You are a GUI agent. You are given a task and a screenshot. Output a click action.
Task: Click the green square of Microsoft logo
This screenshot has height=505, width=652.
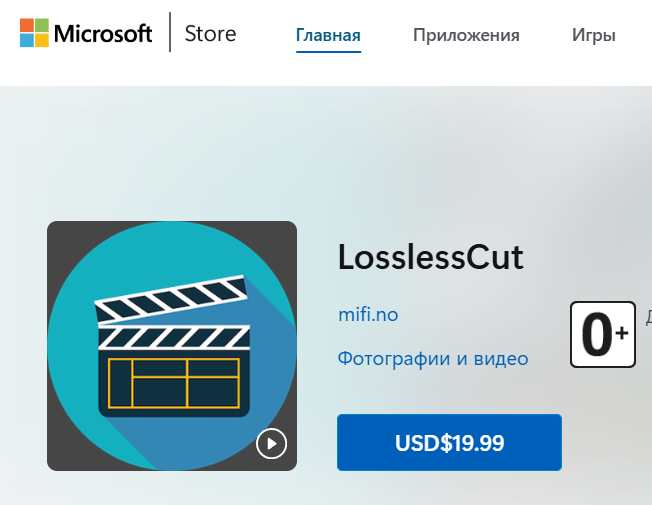pos(42,25)
